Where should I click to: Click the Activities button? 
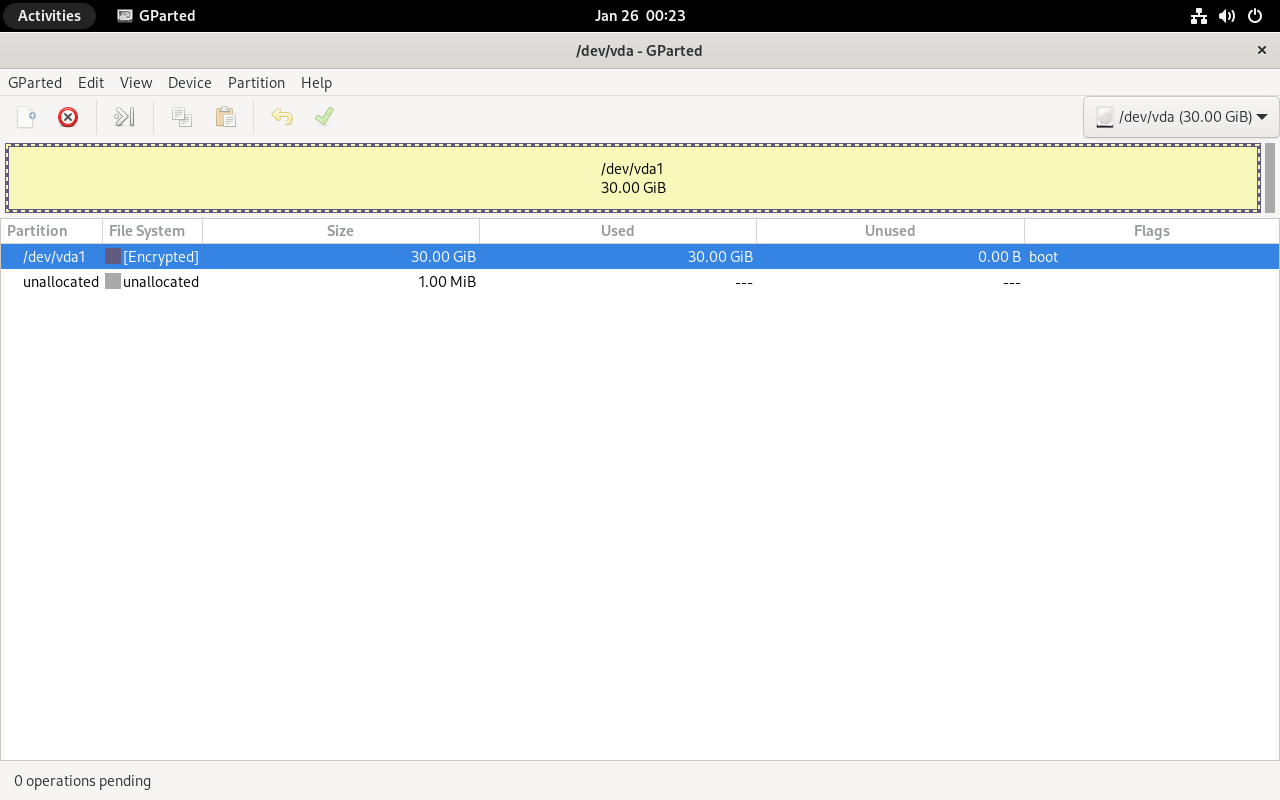49,16
